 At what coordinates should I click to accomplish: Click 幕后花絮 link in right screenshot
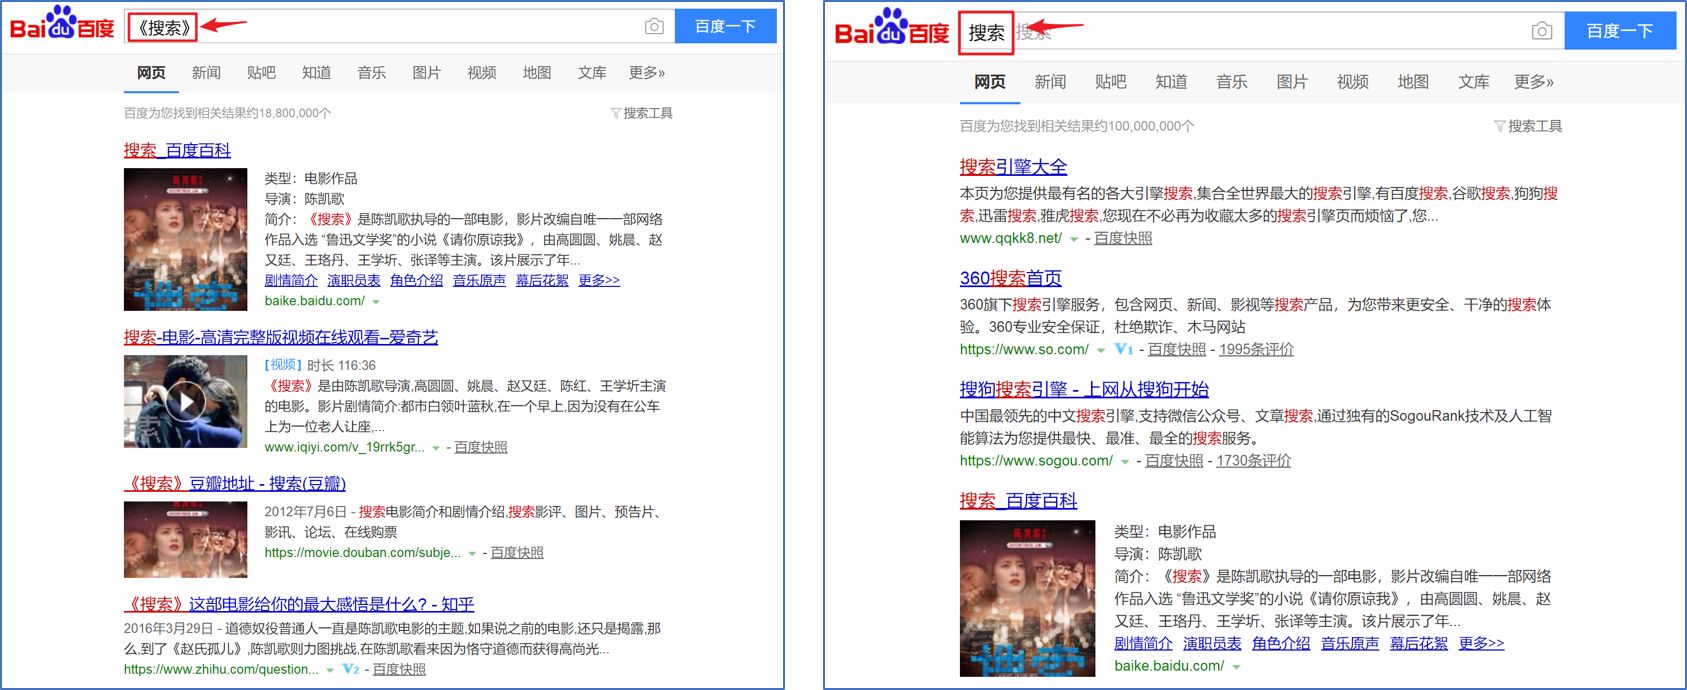click(1418, 643)
